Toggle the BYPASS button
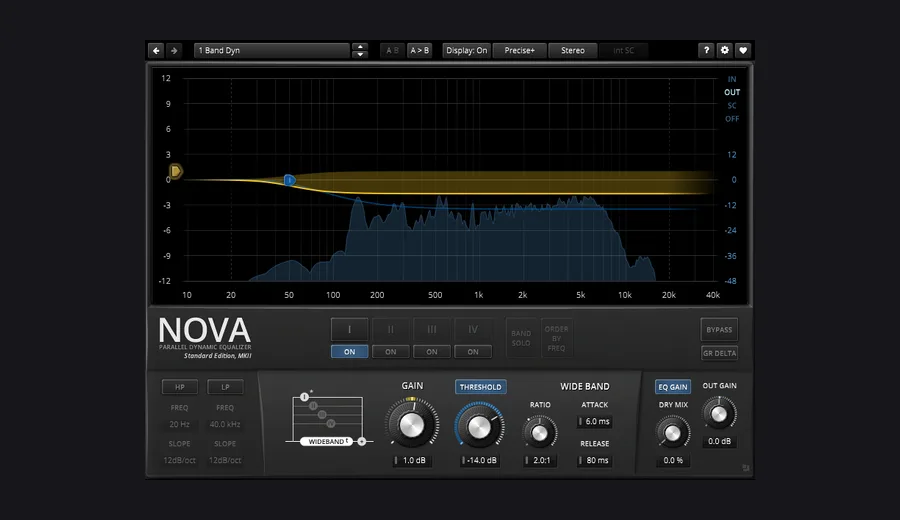The height and width of the screenshot is (520, 900). 719,330
